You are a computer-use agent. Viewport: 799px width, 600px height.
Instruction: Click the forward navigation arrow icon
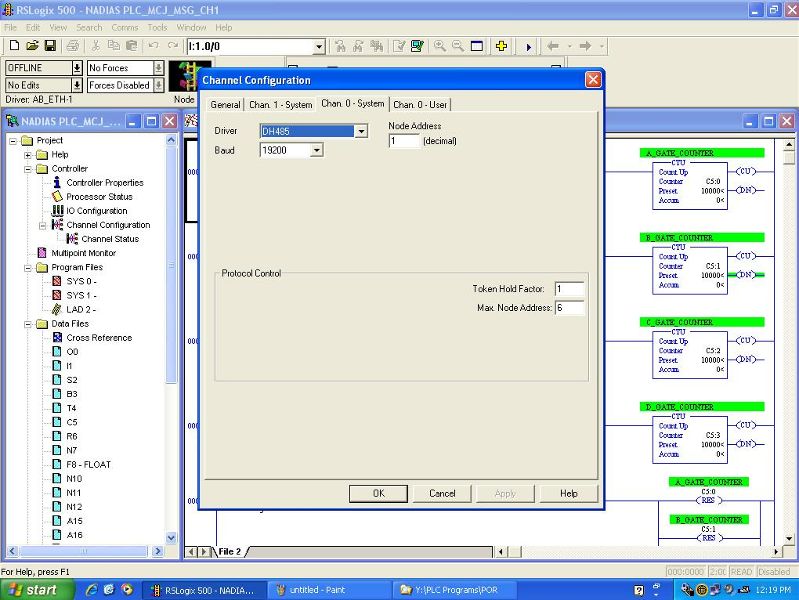point(585,46)
